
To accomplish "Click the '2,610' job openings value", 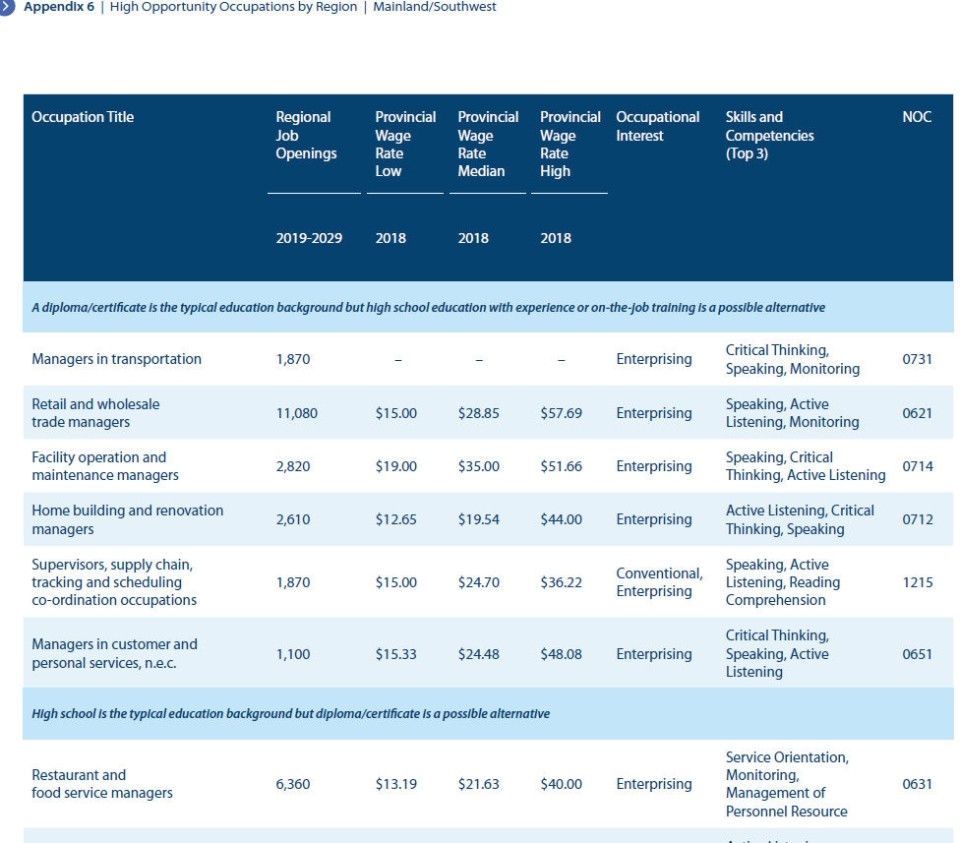I will click(293, 520).
